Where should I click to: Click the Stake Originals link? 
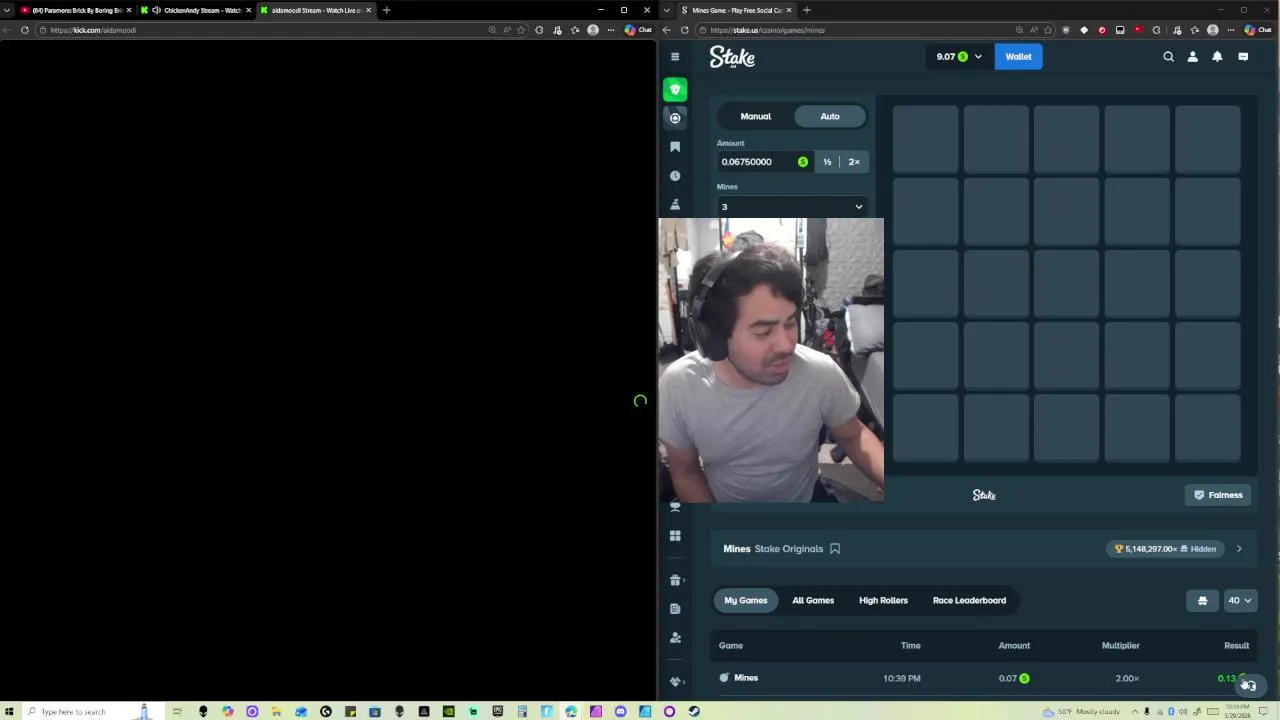tap(789, 549)
